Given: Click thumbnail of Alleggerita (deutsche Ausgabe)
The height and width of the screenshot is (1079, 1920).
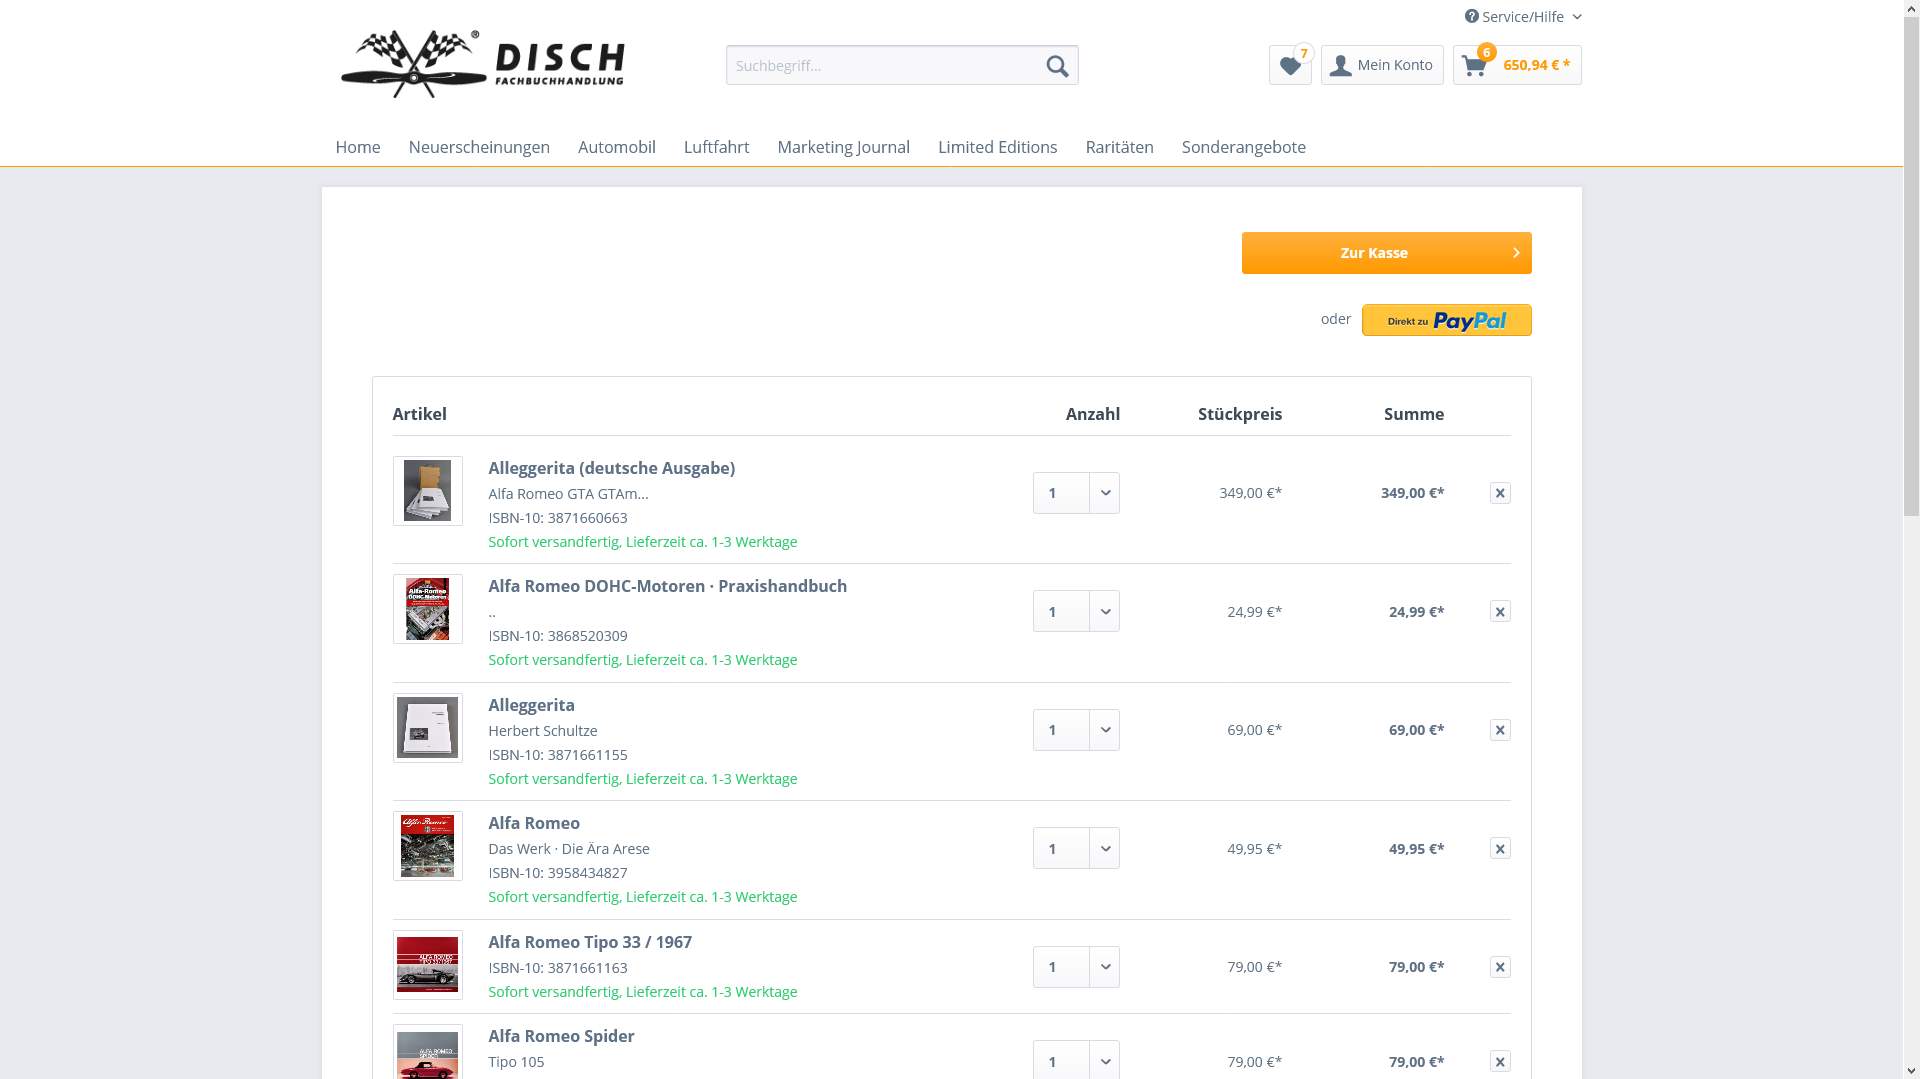Looking at the screenshot, I should point(428,491).
